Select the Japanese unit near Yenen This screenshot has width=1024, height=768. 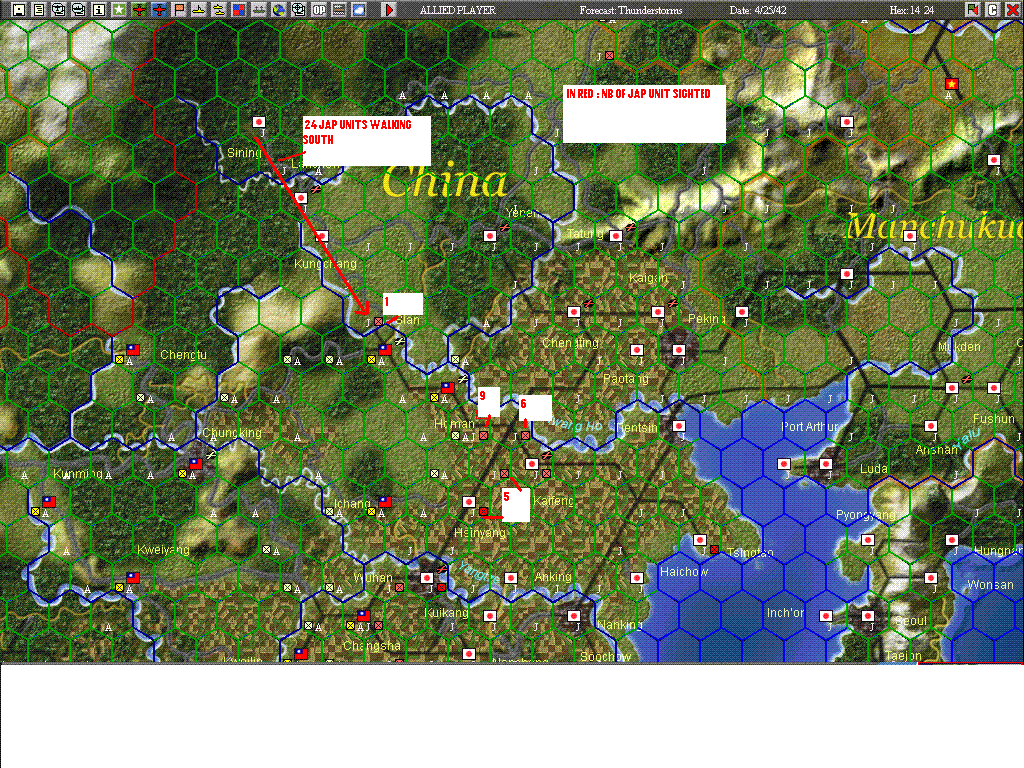pos(490,236)
